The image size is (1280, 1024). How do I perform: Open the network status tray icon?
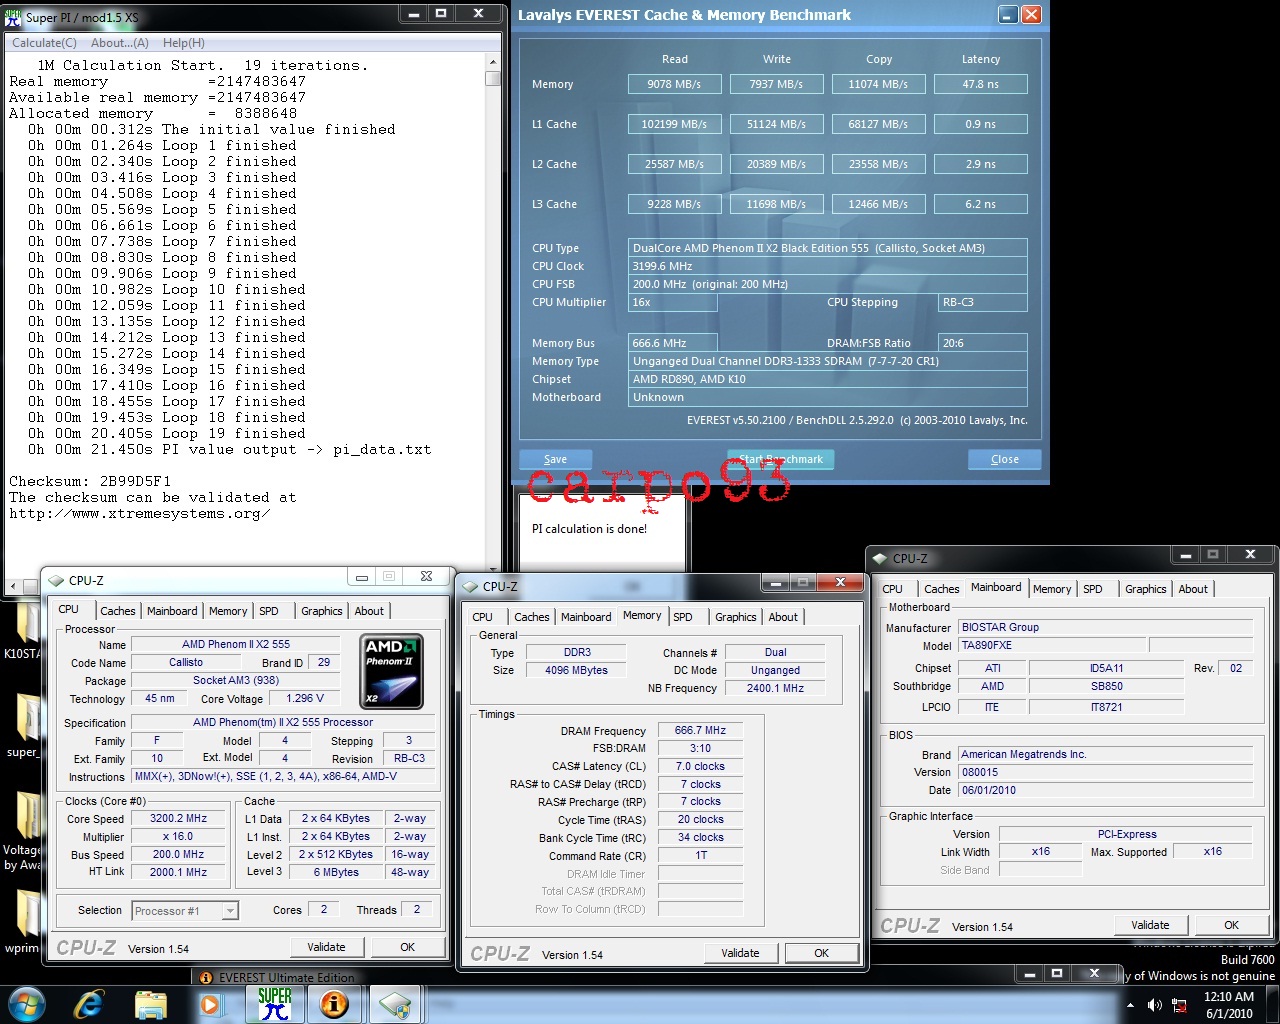click(1180, 1005)
